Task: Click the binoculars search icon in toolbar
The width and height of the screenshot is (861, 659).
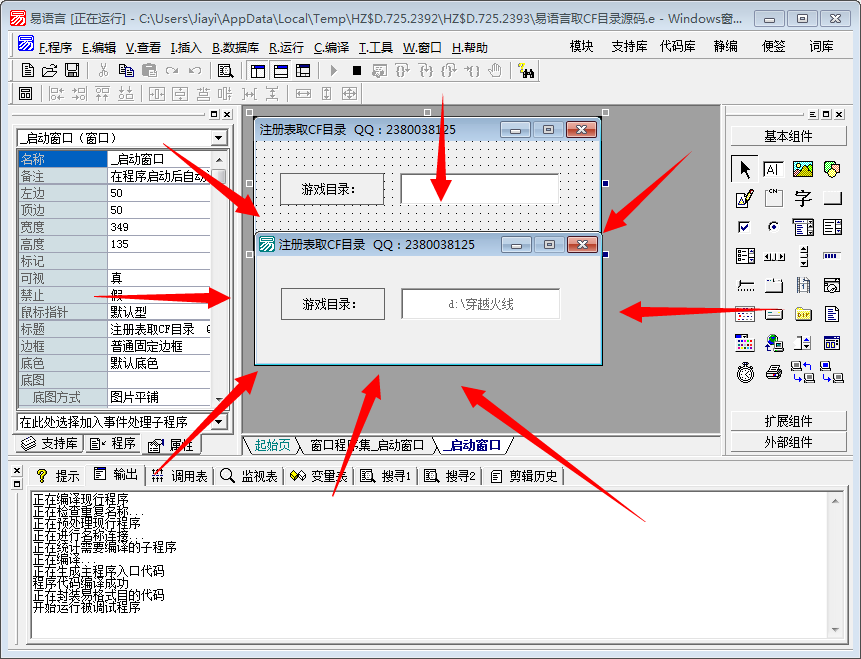Action: pyautogui.click(x=526, y=70)
